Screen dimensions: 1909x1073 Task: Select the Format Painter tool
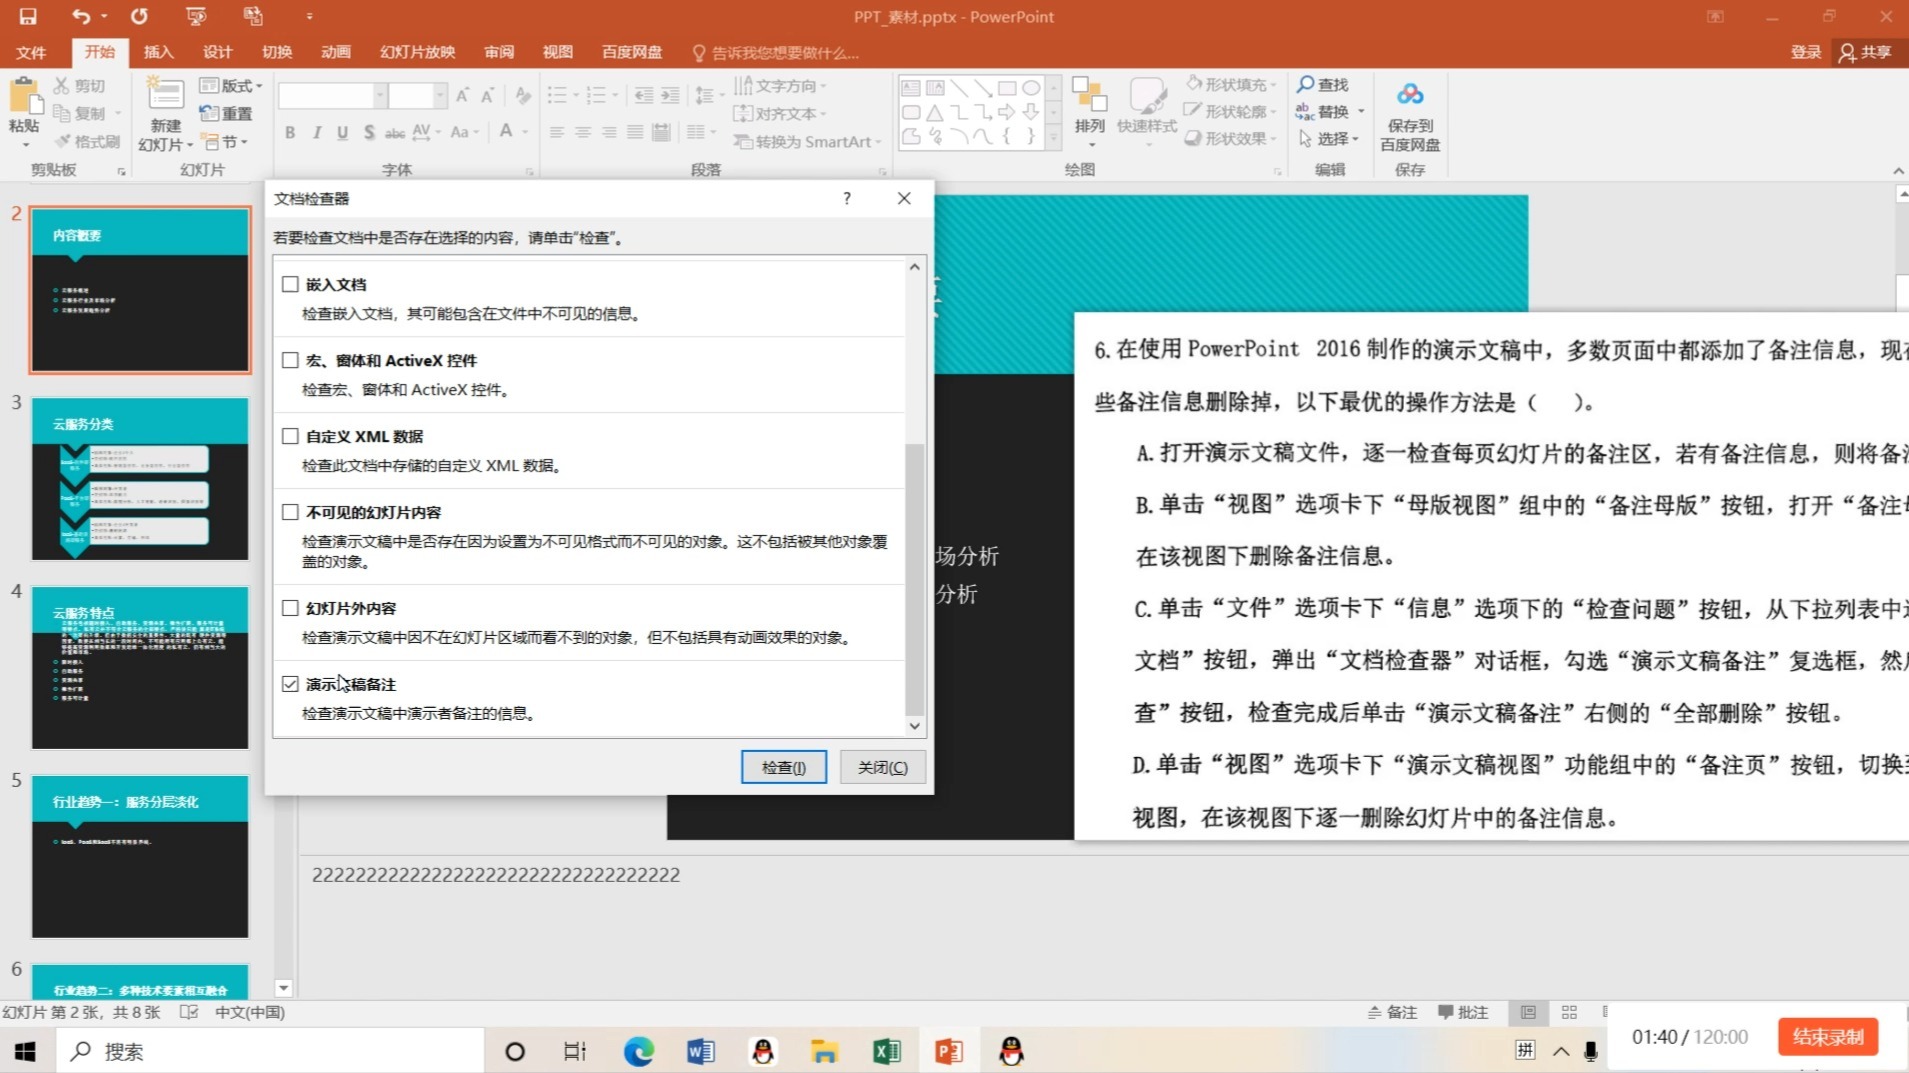tap(87, 141)
